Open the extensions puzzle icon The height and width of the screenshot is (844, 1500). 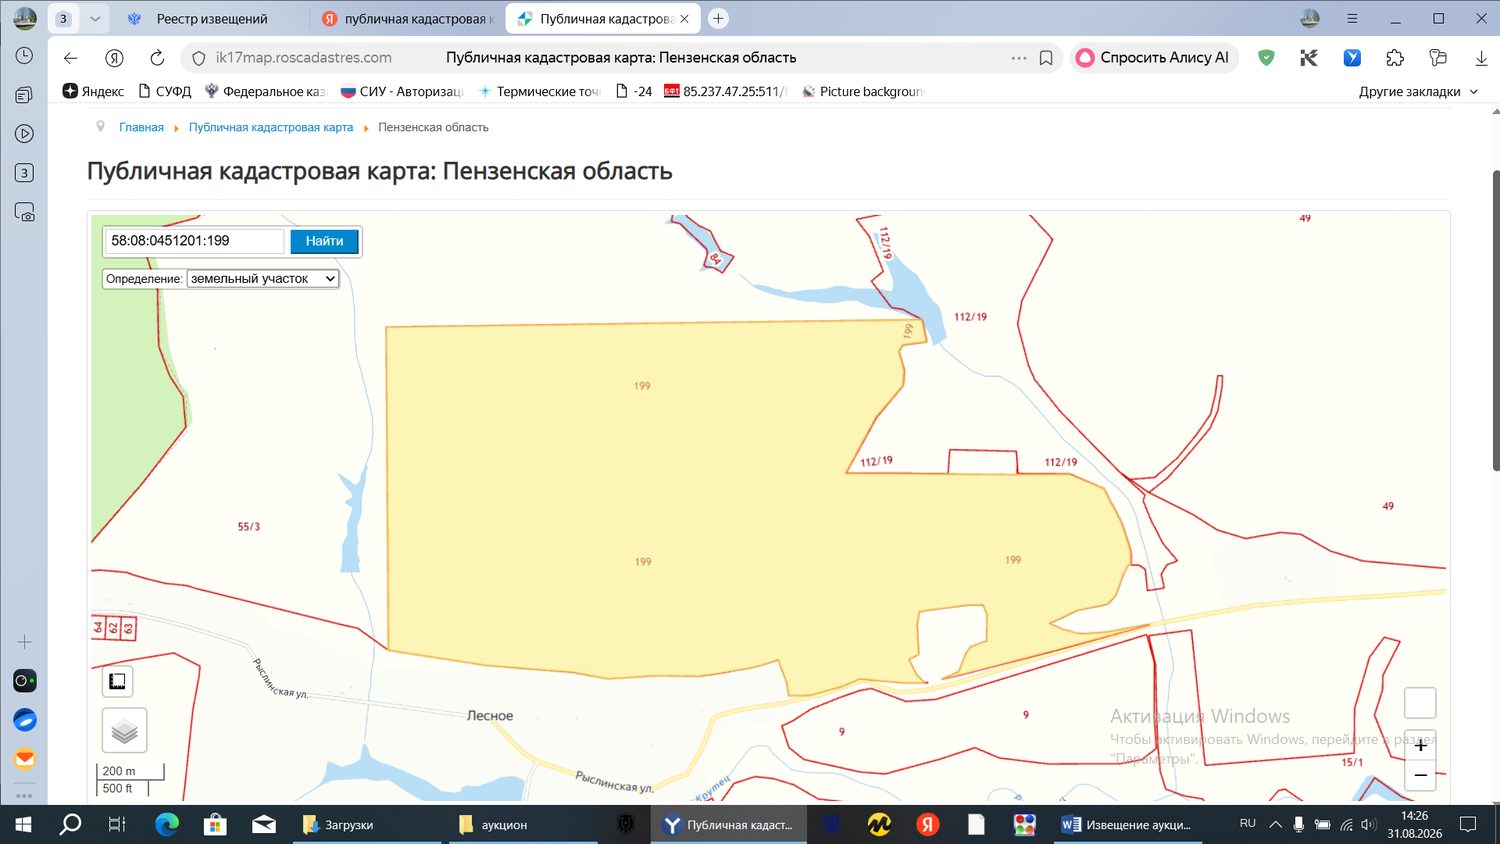1395,58
